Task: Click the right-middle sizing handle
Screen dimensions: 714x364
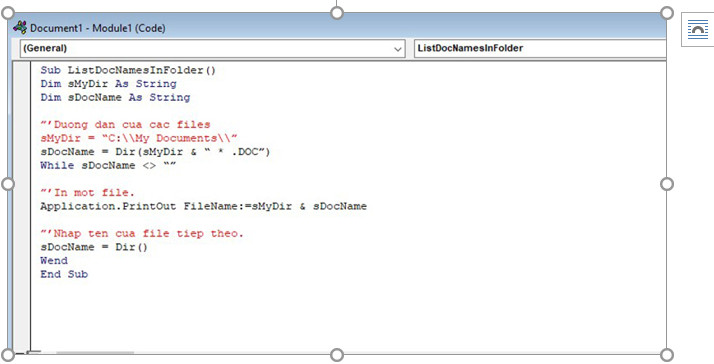Action: click(667, 184)
